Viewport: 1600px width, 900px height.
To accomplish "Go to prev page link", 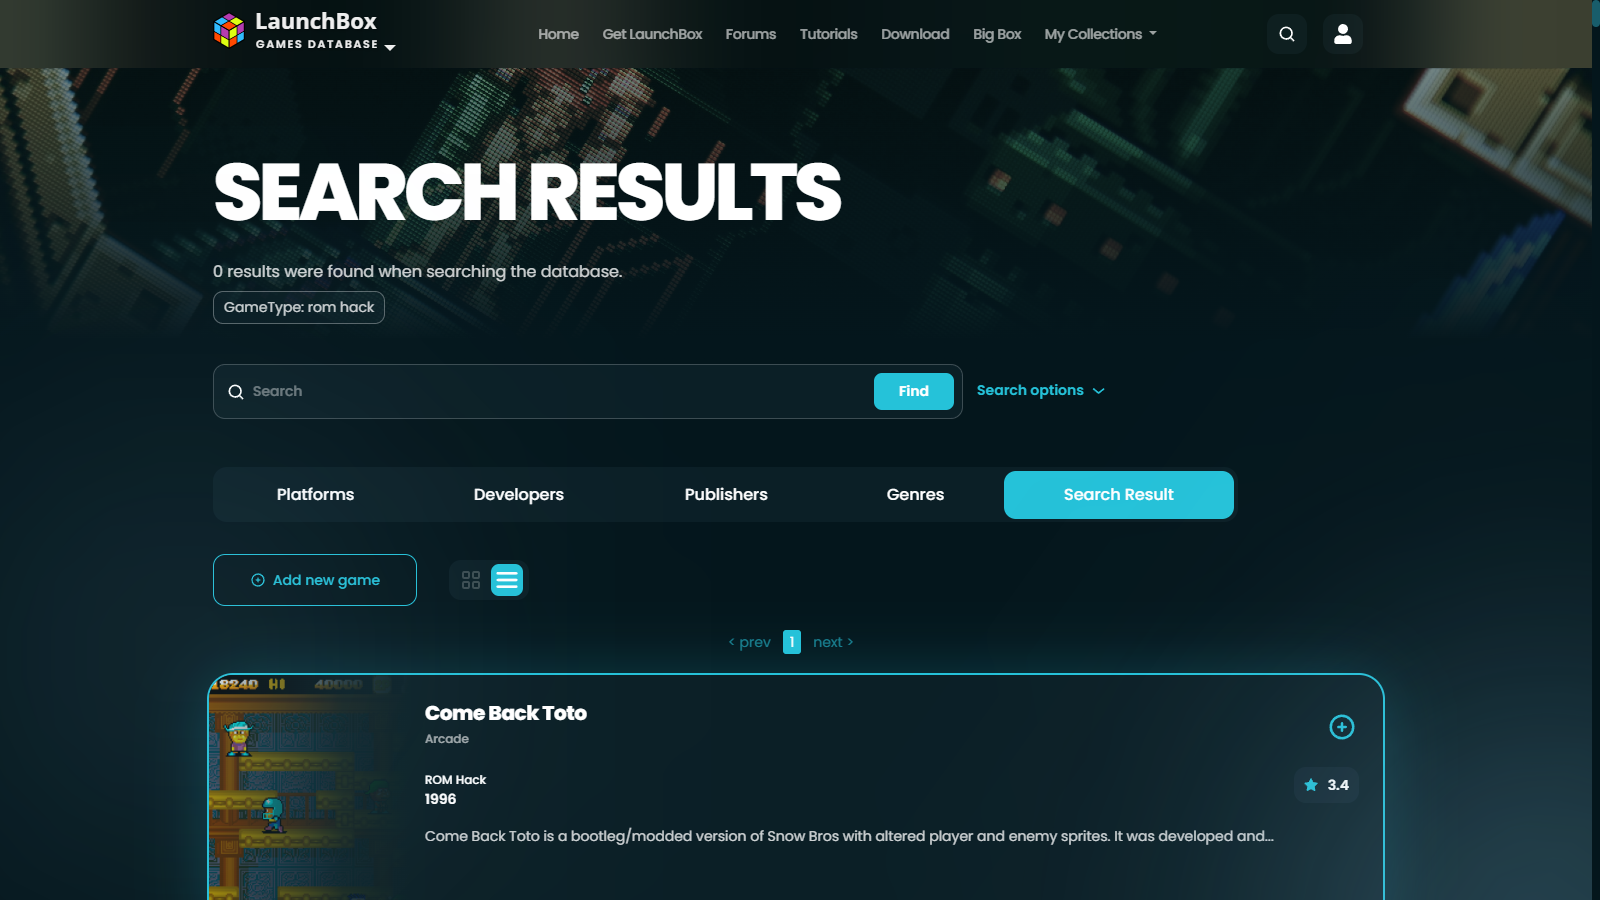I will 749,642.
